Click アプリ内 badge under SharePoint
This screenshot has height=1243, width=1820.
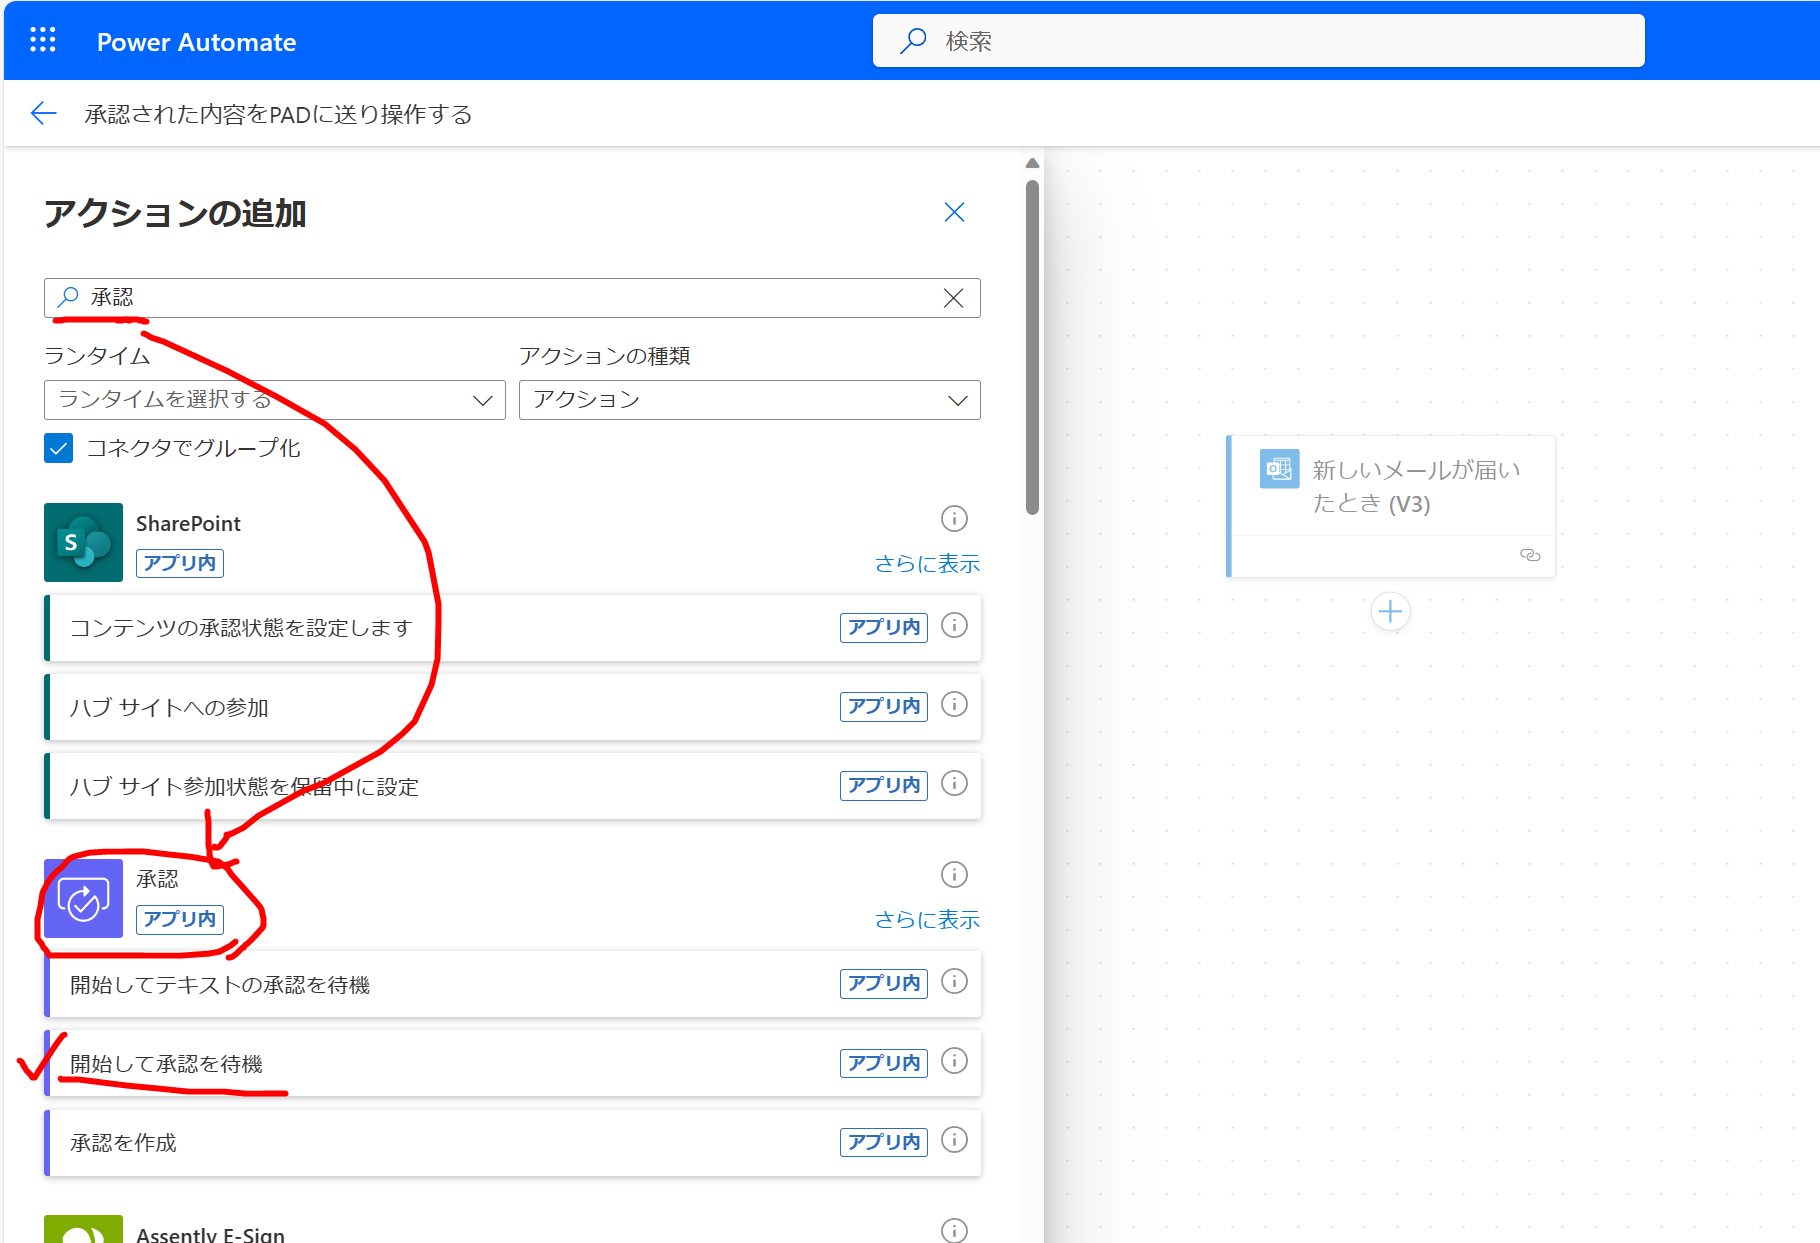click(180, 563)
